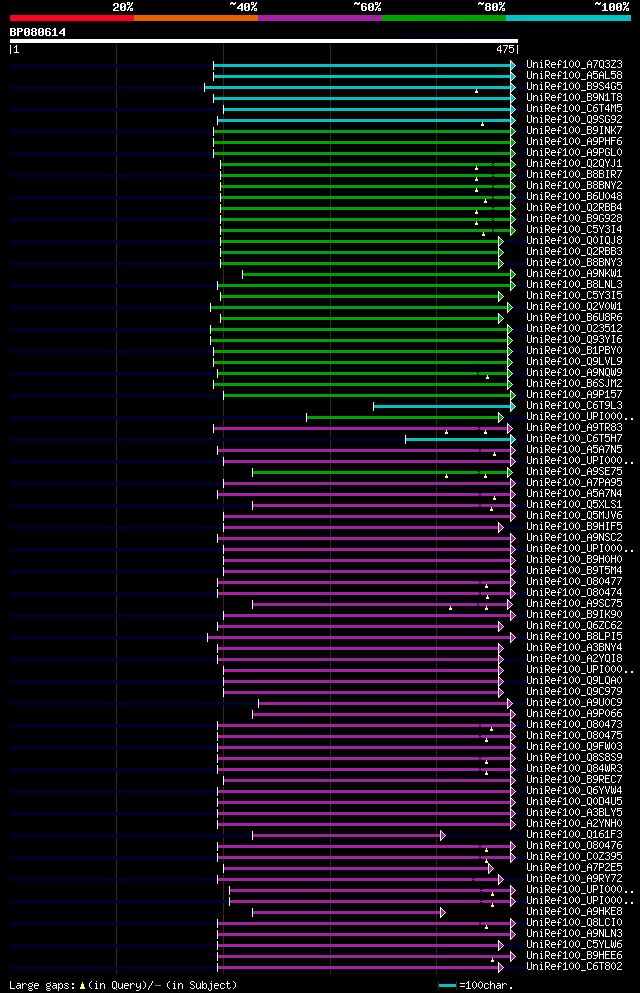Image resolution: width=640 pixels, height=993 pixels.
Task: Select hit UniRef100_A9RY72
Action: pos(574,878)
